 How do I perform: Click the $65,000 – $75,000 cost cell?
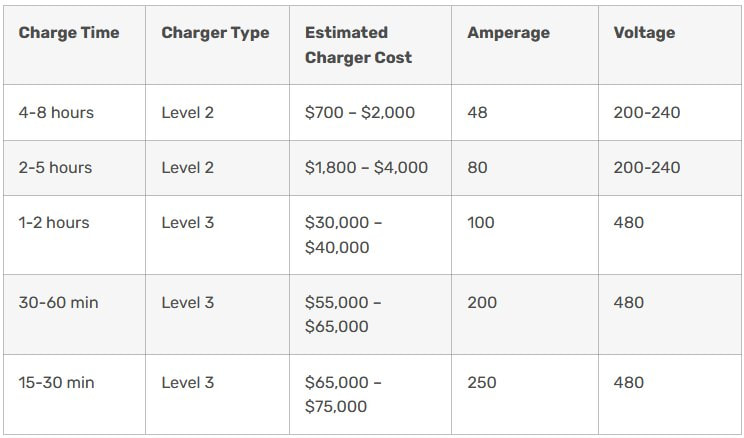tap(343, 394)
